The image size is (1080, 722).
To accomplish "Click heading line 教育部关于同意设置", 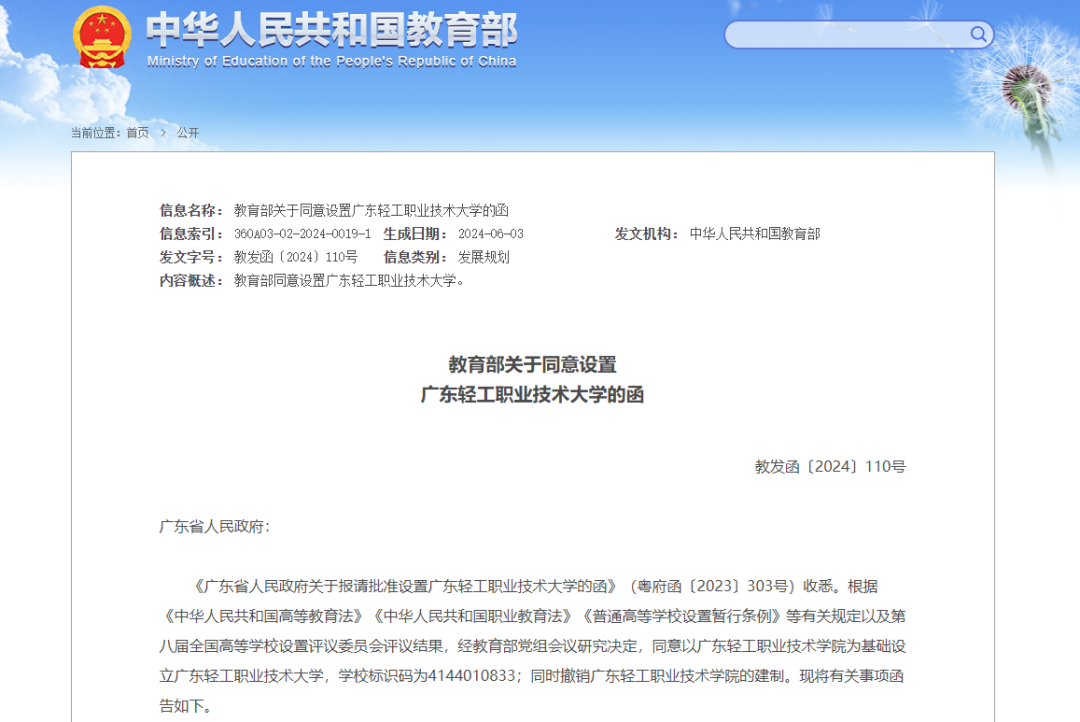I will click(x=532, y=364).
